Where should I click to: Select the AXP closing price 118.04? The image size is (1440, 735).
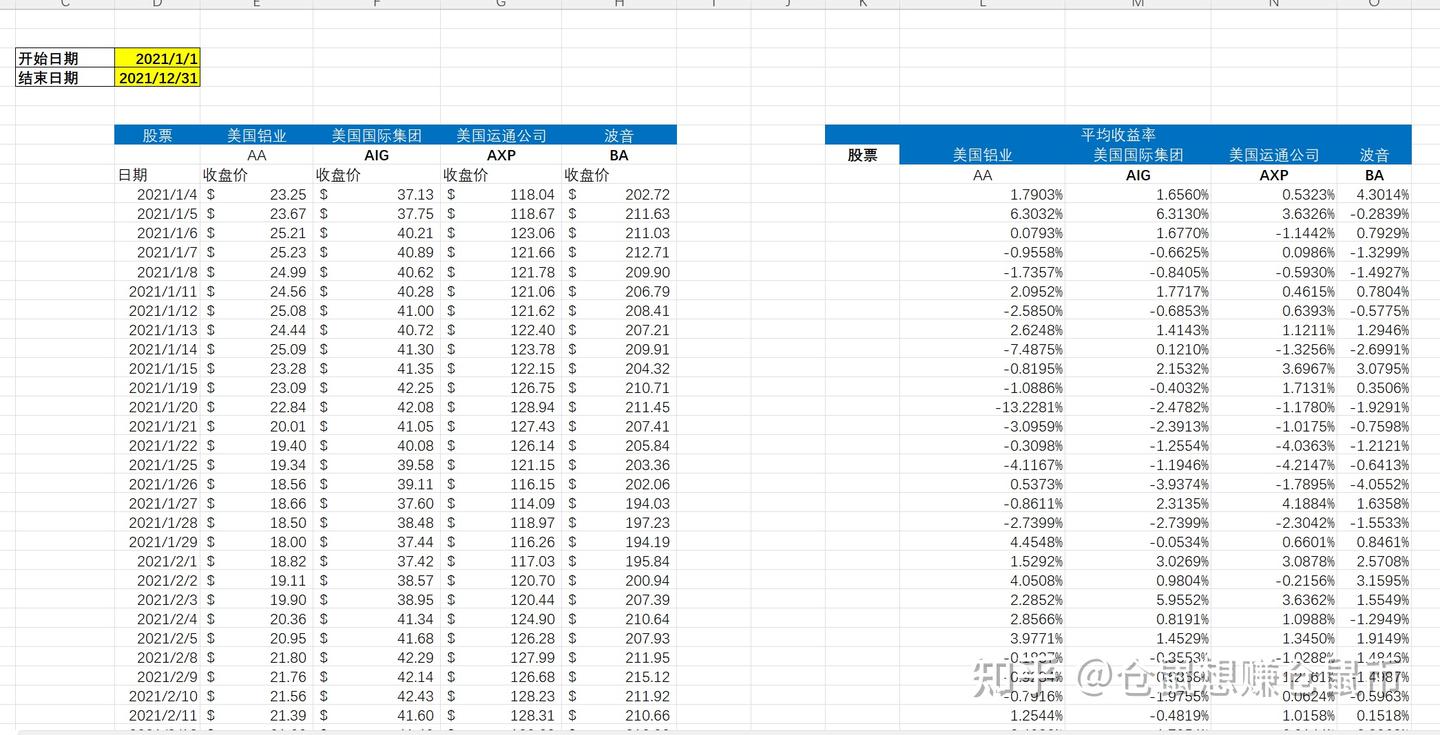pyautogui.click(x=501, y=194)
